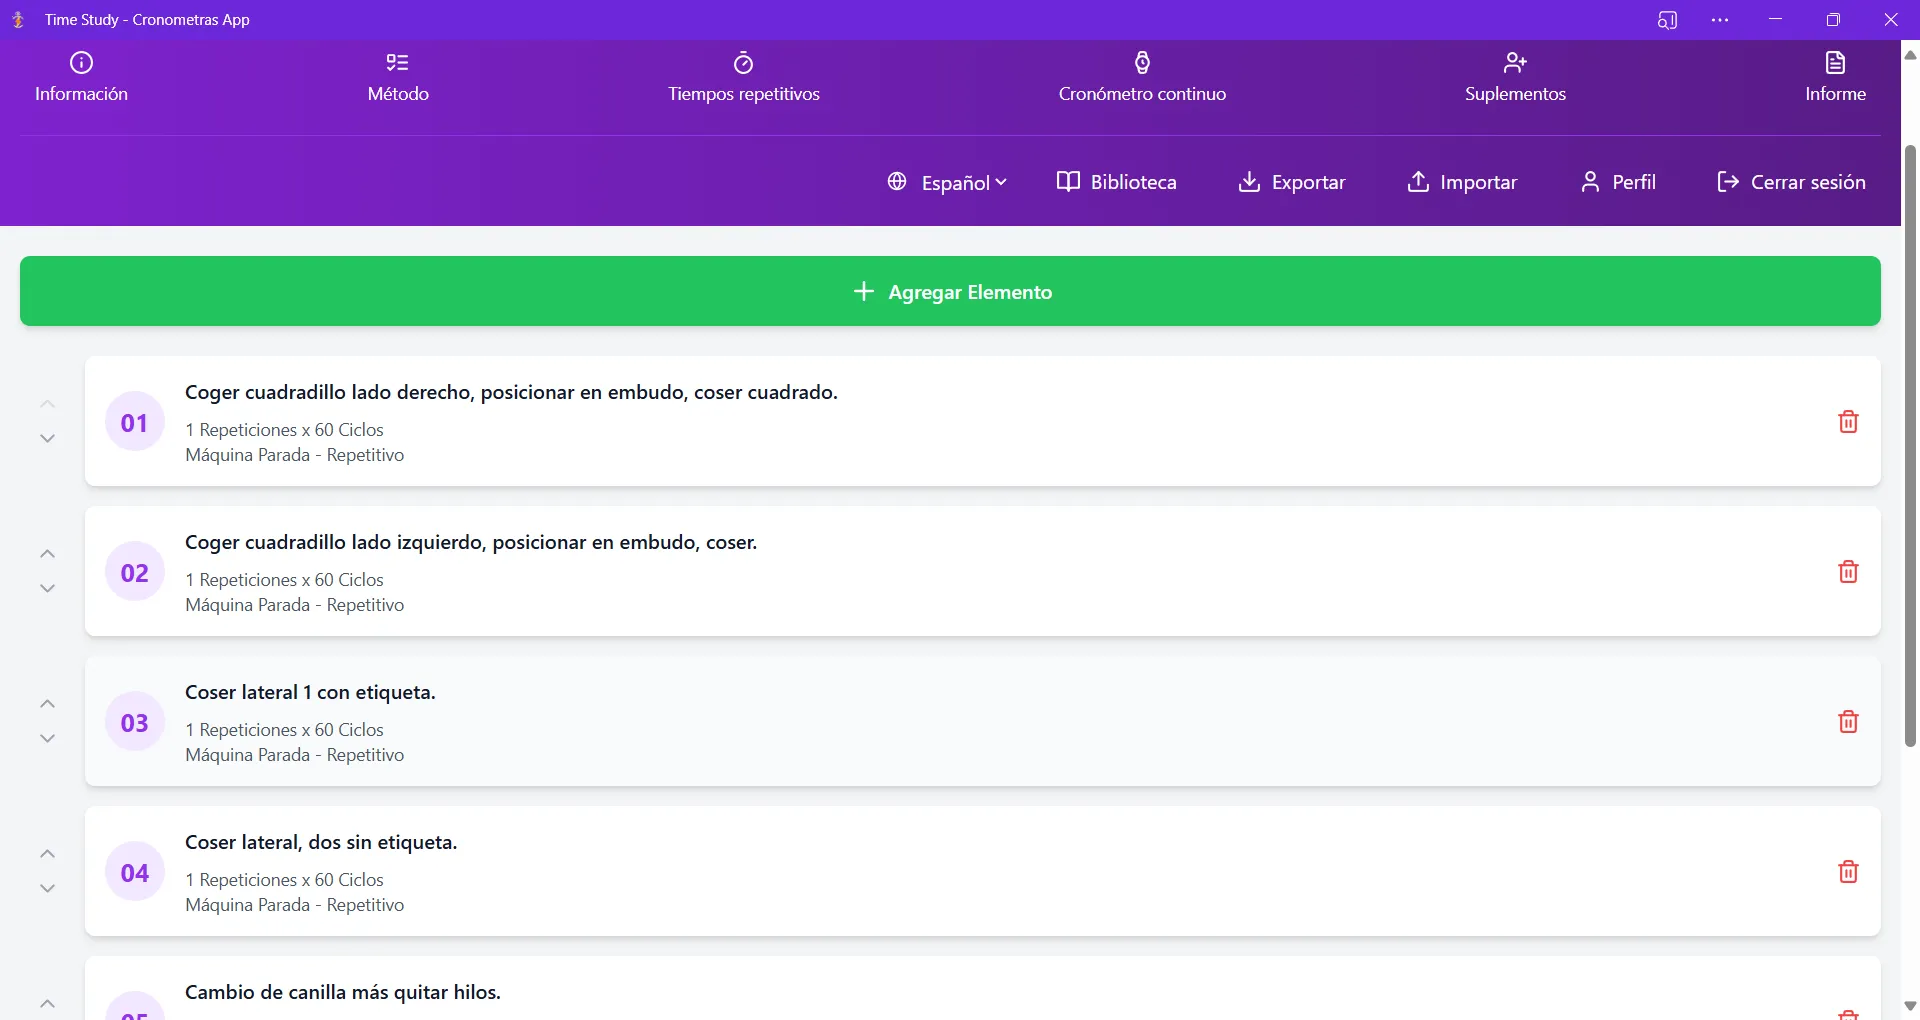This screenshot has width=1920, height=1020.
Task: Click the Importar button
Action: click(x=1462, y=182)
